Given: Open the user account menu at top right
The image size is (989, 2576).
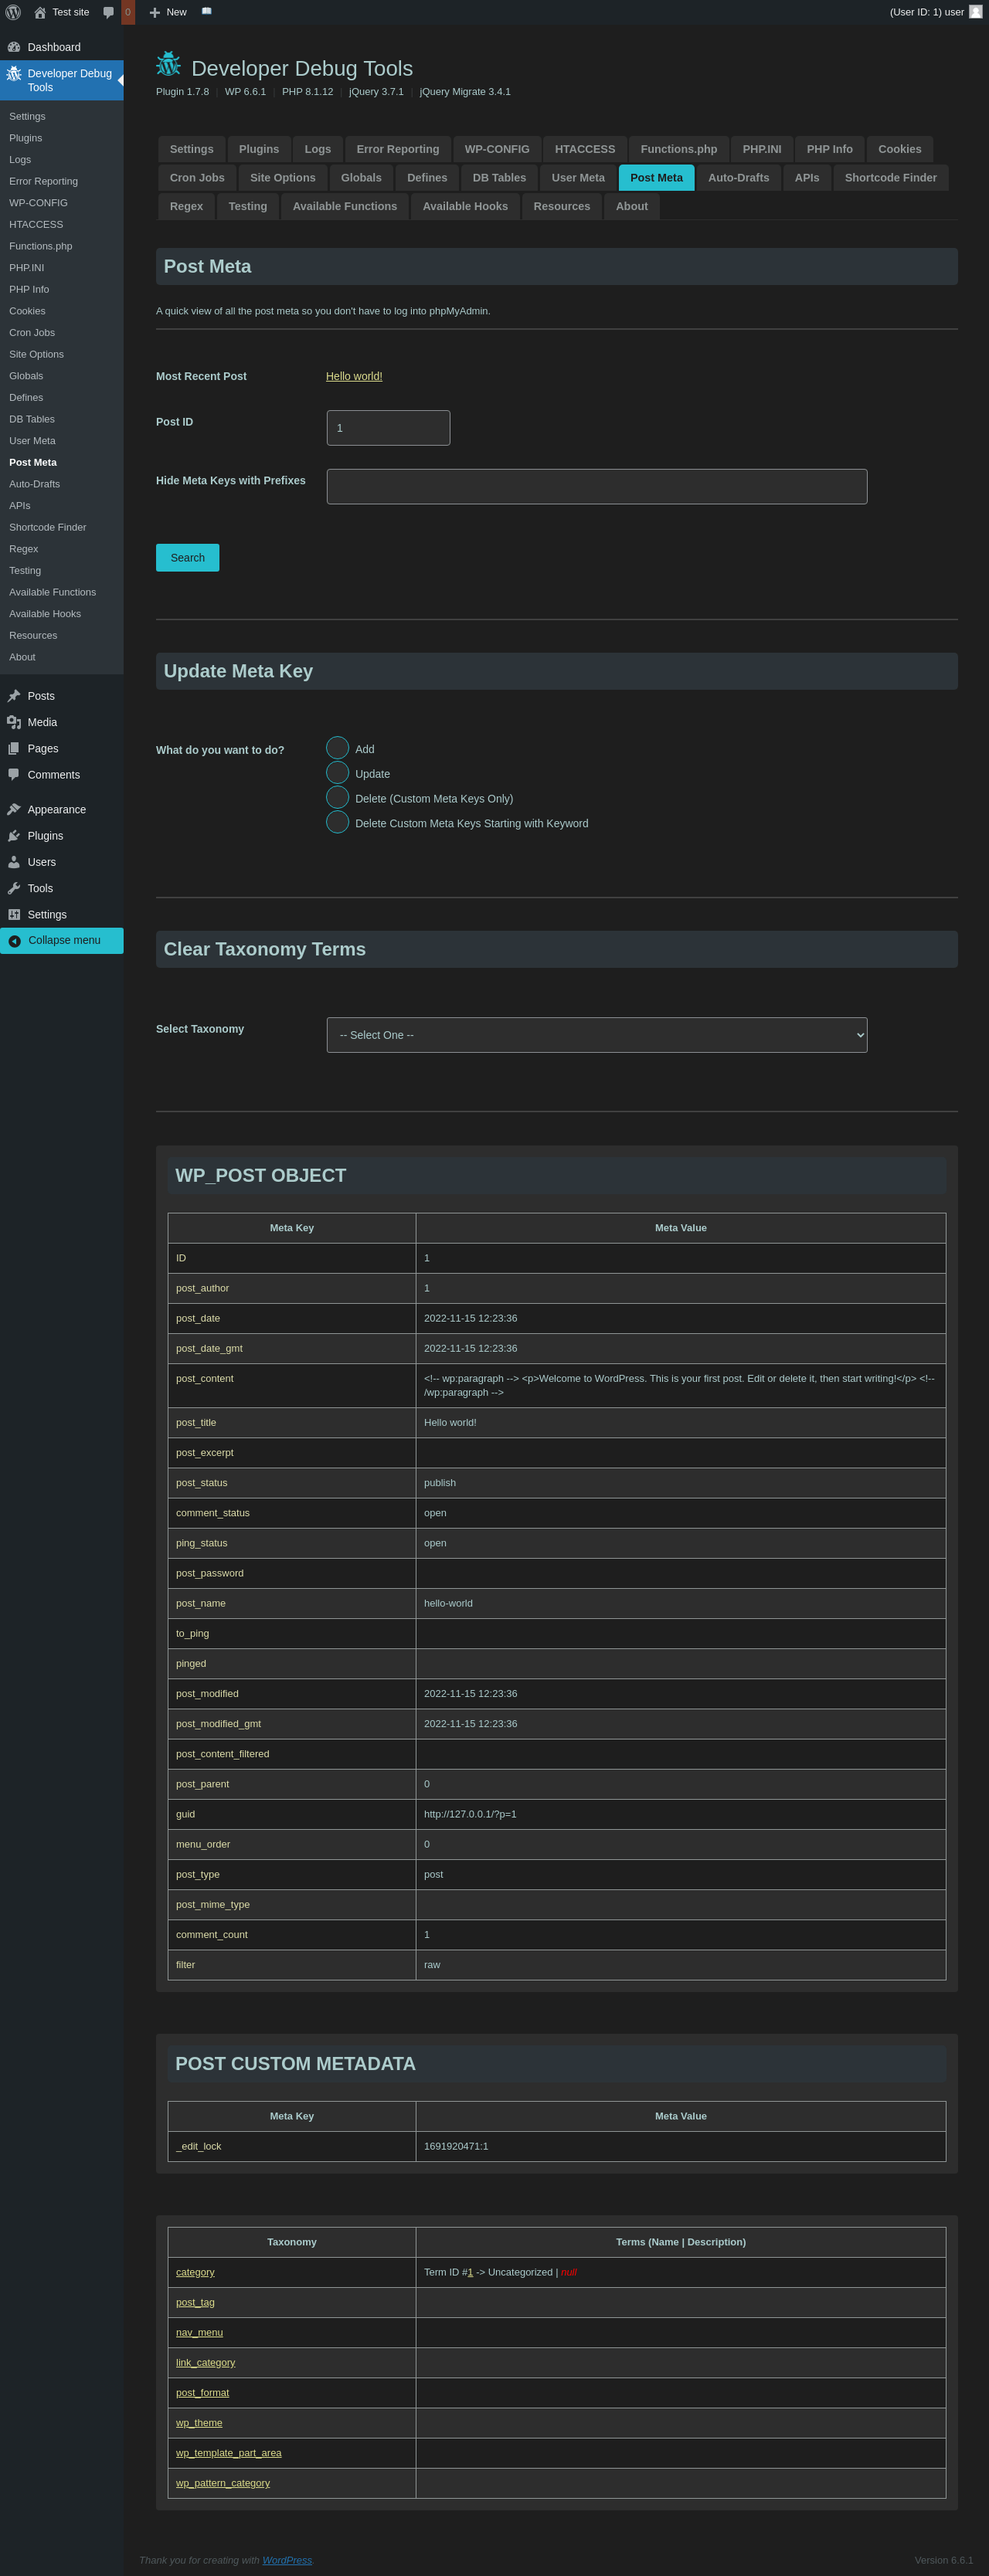Looking at the screenshot, I should coord(934,12).
